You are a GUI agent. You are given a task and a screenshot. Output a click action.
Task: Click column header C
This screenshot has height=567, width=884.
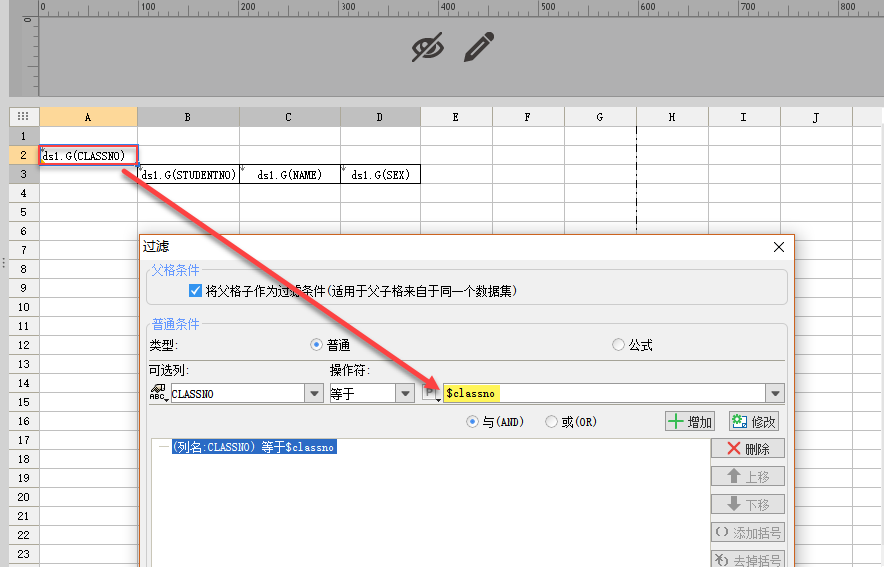(290, 117)
